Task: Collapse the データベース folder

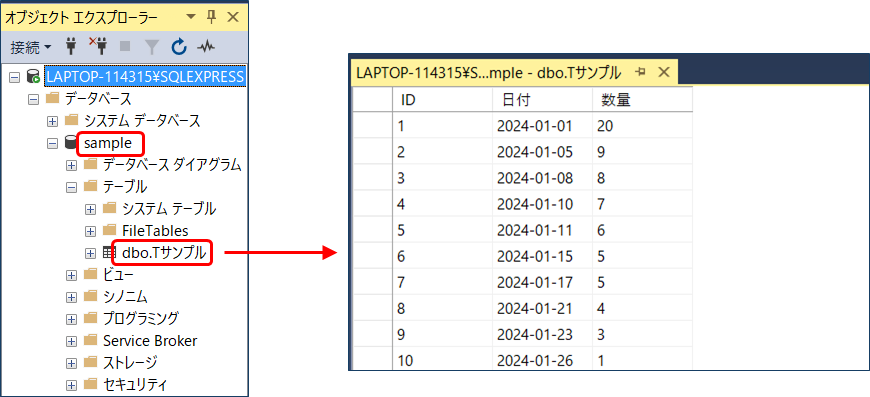Action: pos(34,99)
